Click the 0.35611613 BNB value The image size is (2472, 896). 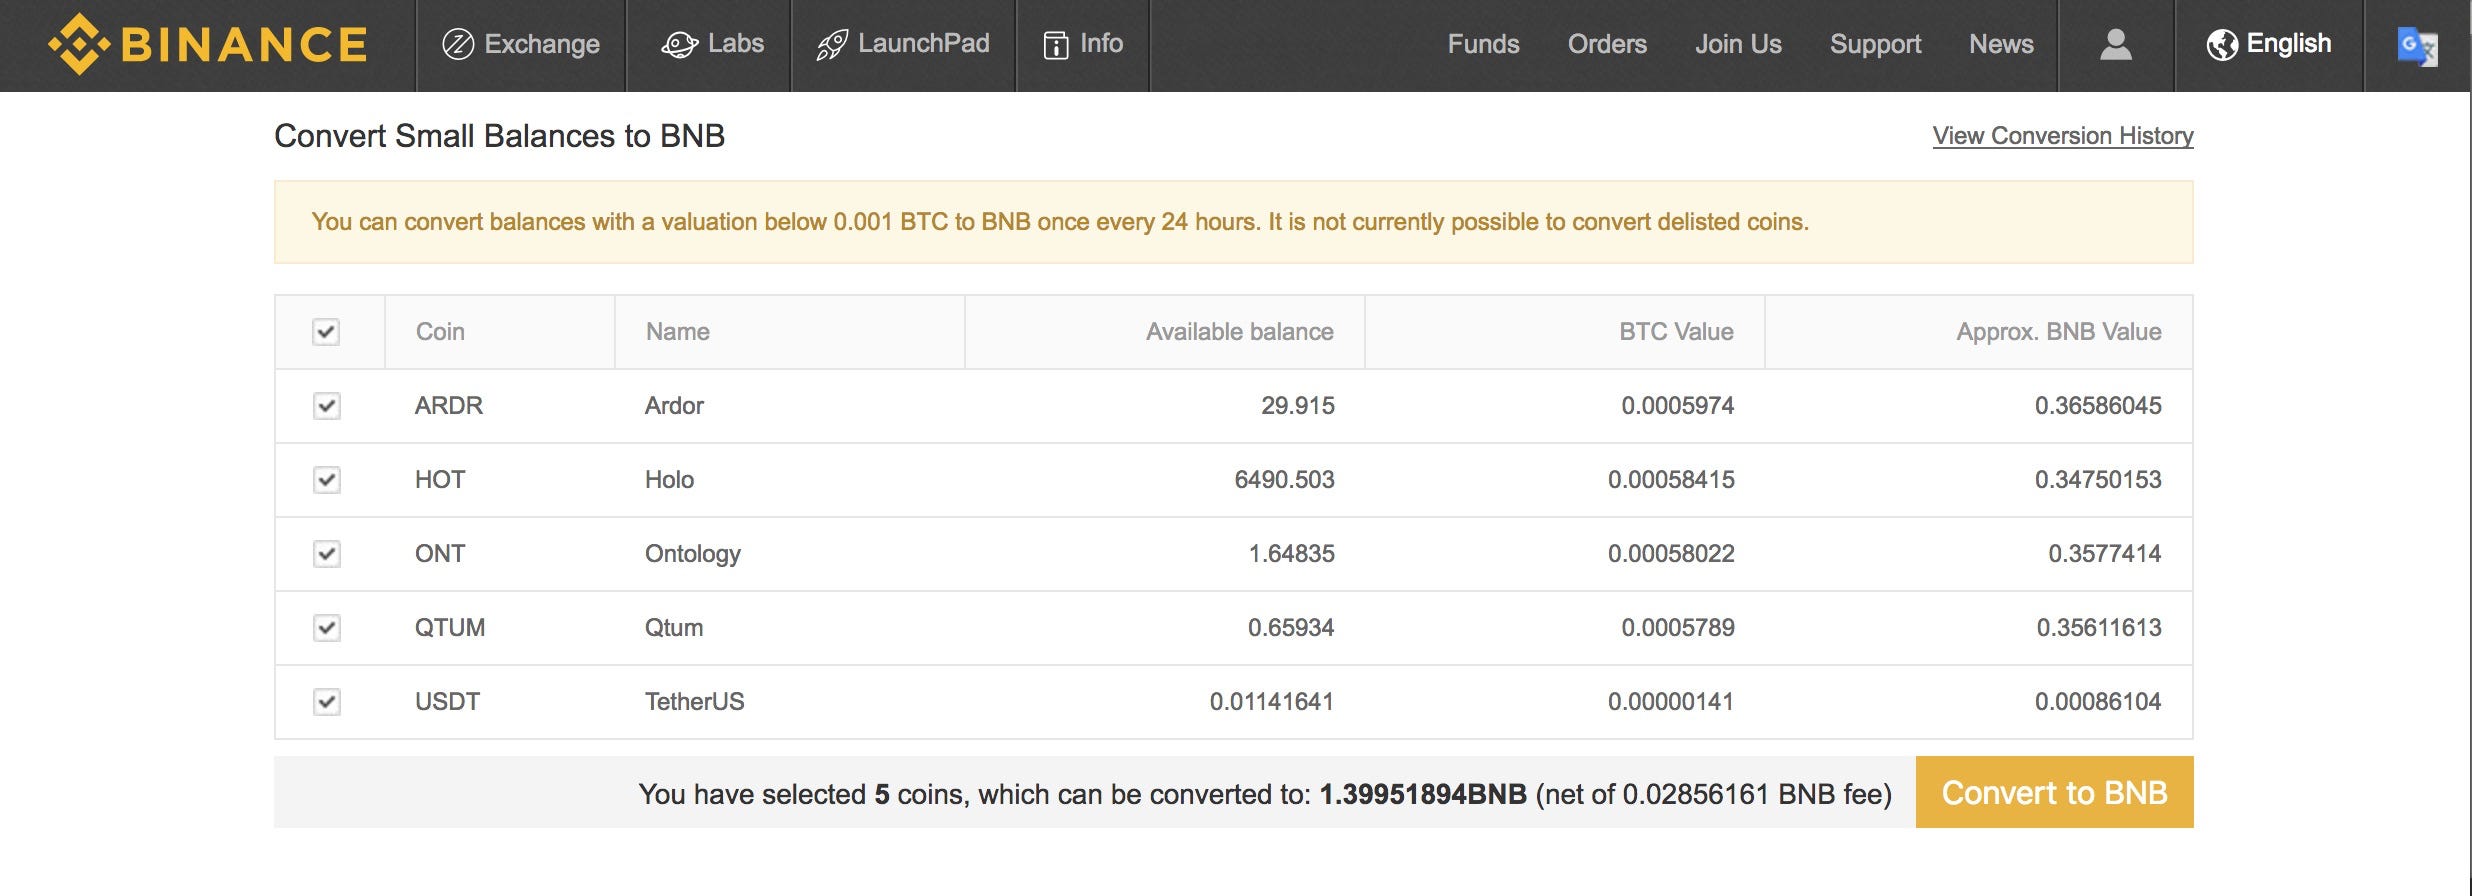click(2099, 628)
